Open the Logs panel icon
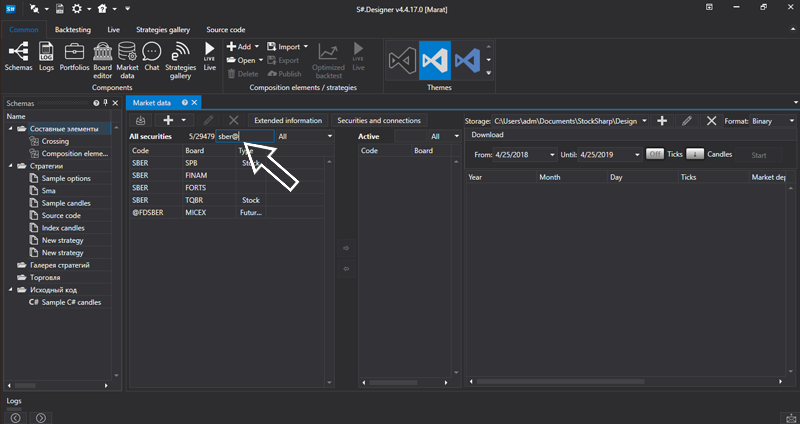The height and width of the screenshot is (424, 800). tap(46, 56)
